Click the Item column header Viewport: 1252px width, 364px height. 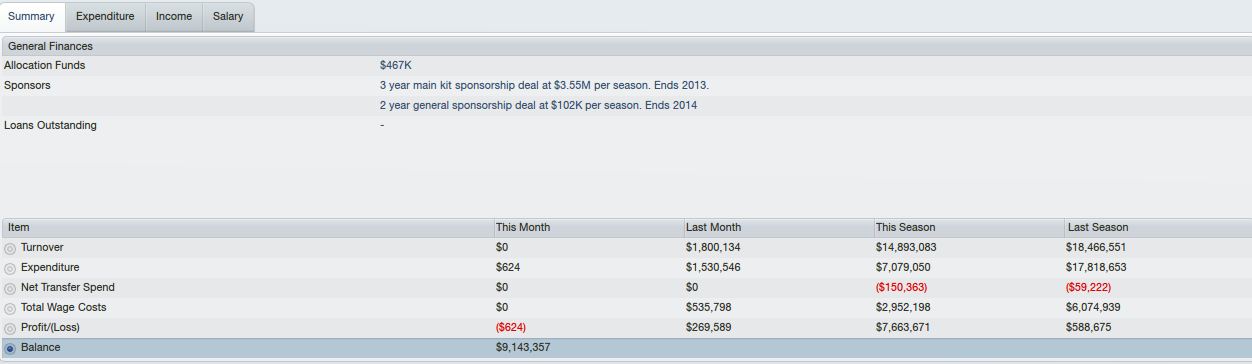(247, 227)
